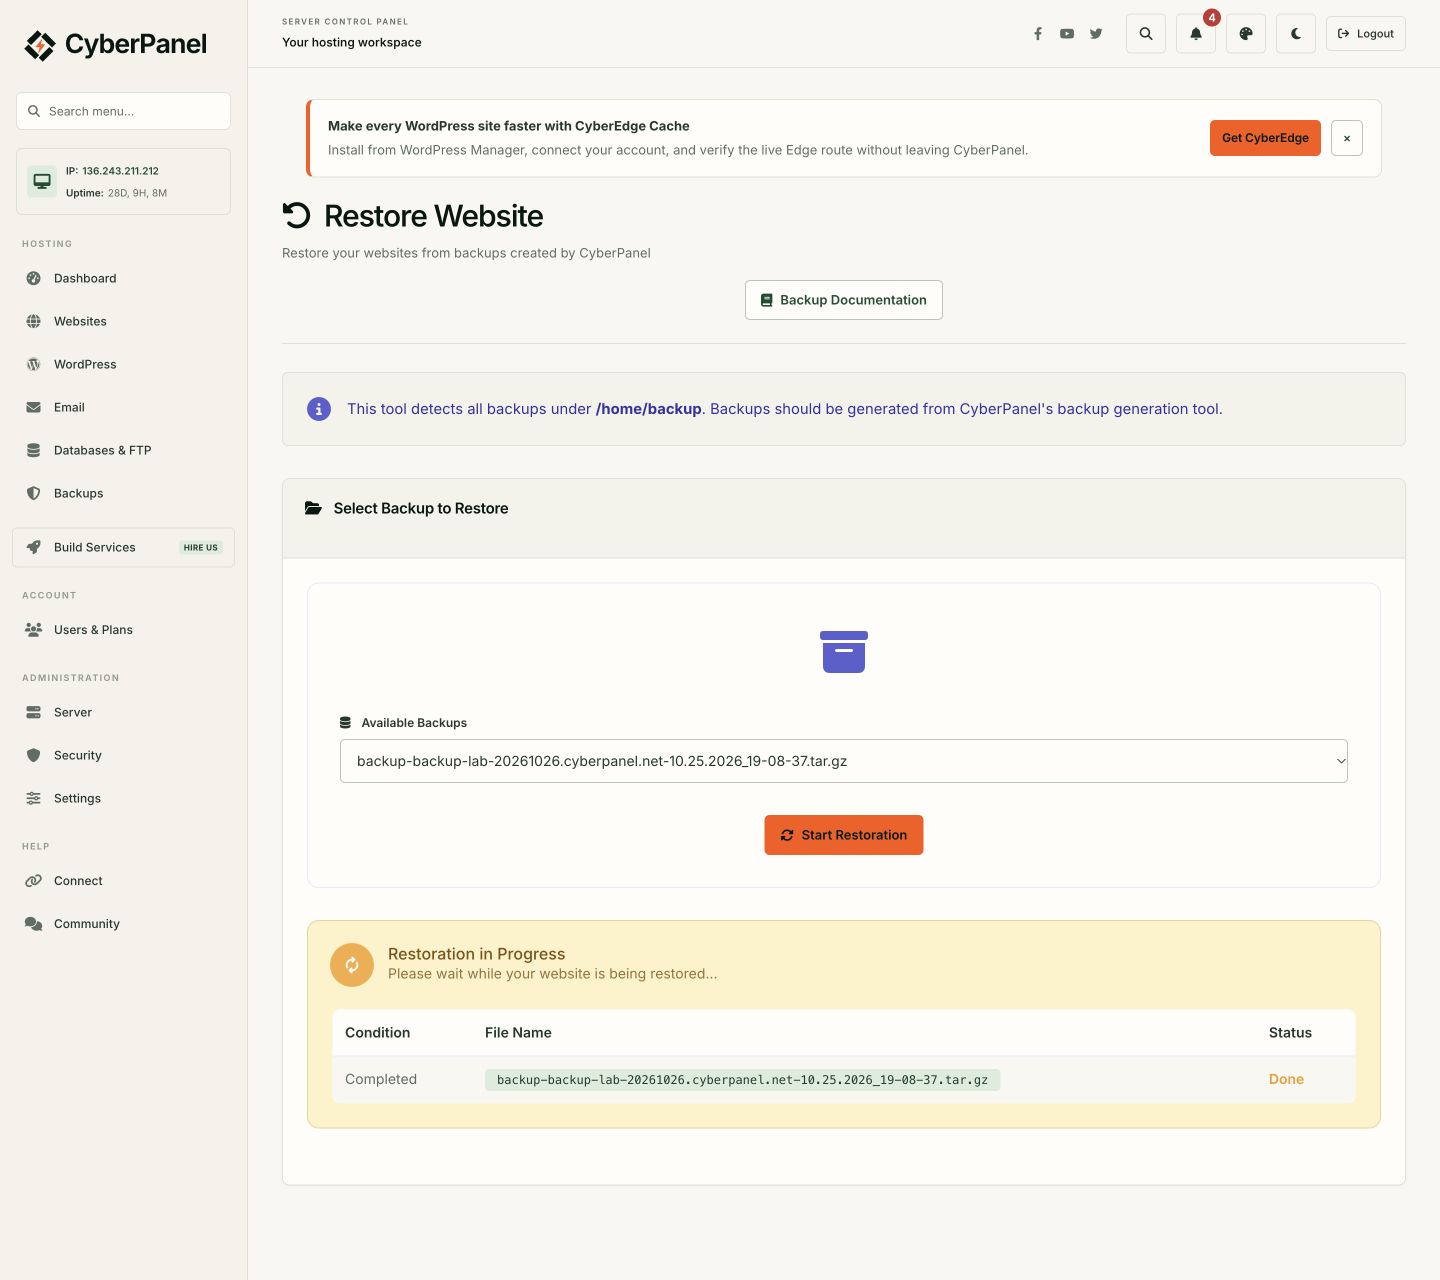1440x1280 pixels.
Task: Open Security in the sidebar
Action: [x=123, y=755]
